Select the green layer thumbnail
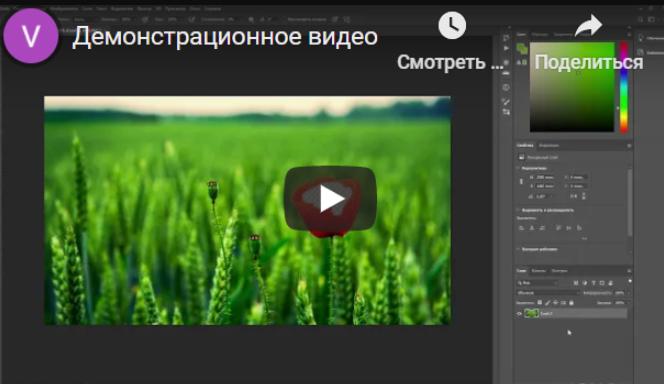Screen dimensions: 664x384 pyautogui.click(x=531, y=313)
